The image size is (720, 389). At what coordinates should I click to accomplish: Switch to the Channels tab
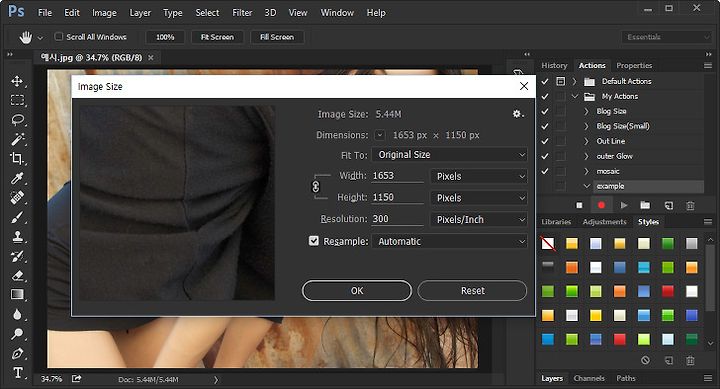[x=589, y=378]
